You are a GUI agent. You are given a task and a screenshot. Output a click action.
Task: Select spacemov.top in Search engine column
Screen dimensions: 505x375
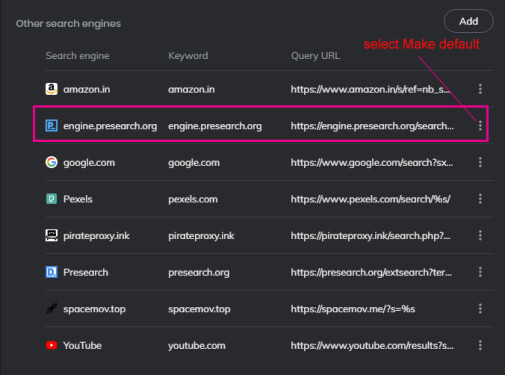coord(94,309)
